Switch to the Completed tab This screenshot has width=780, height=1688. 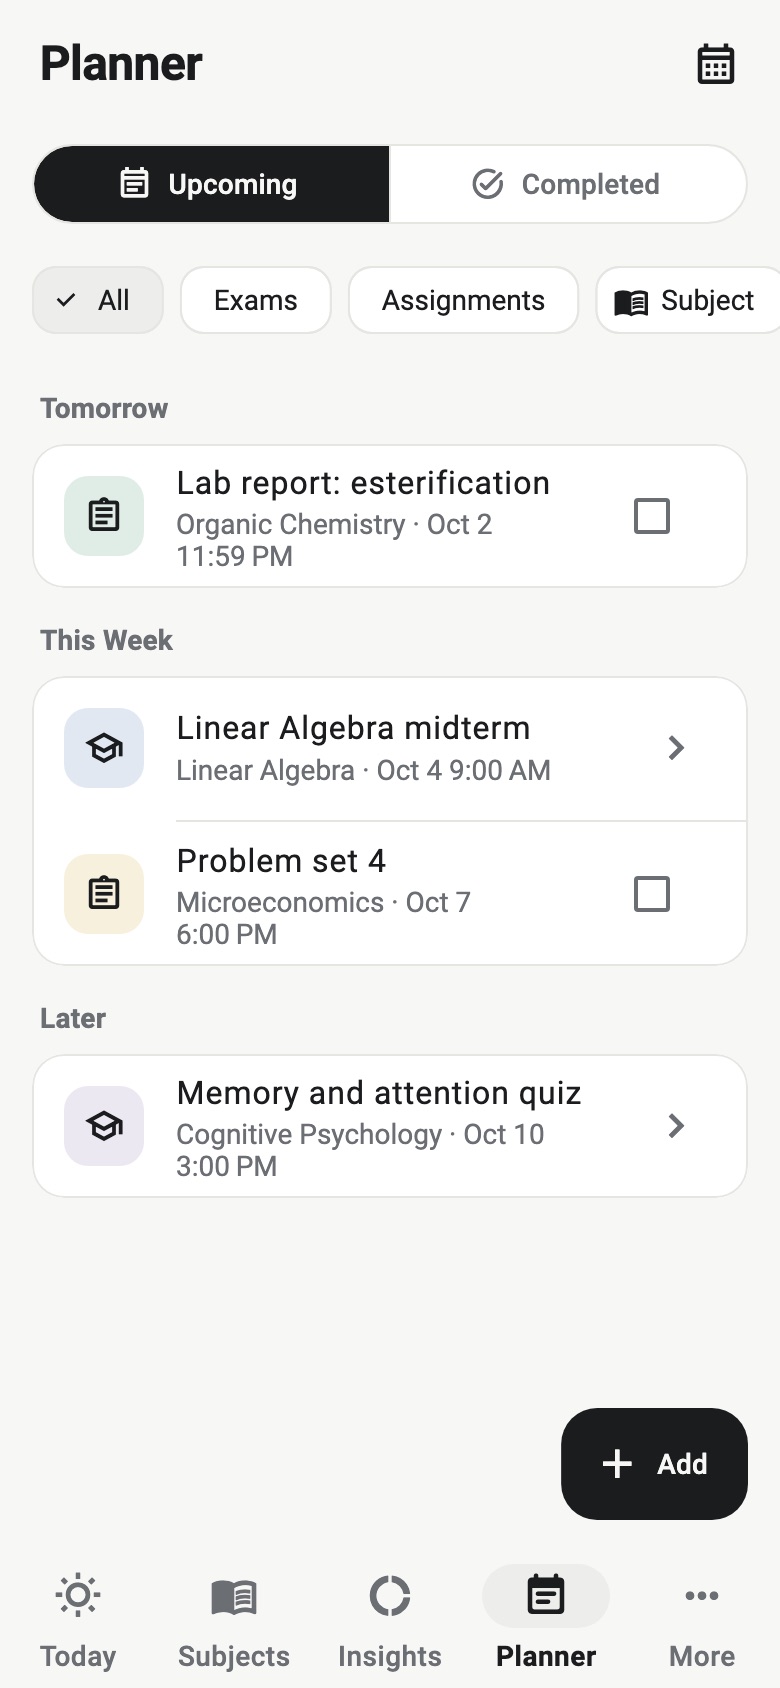tap(567, 184)
